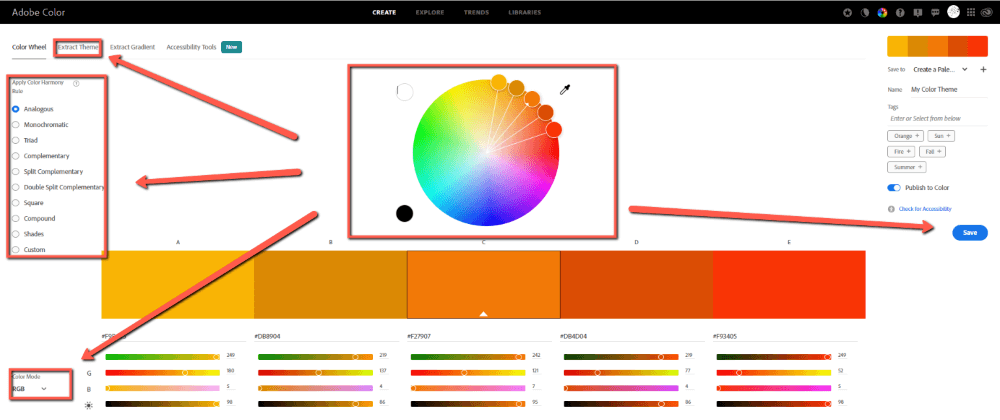Click the slider valued 77 under #DB4D04
This screenshot has width=1000, height=420.
pos(621,372)
